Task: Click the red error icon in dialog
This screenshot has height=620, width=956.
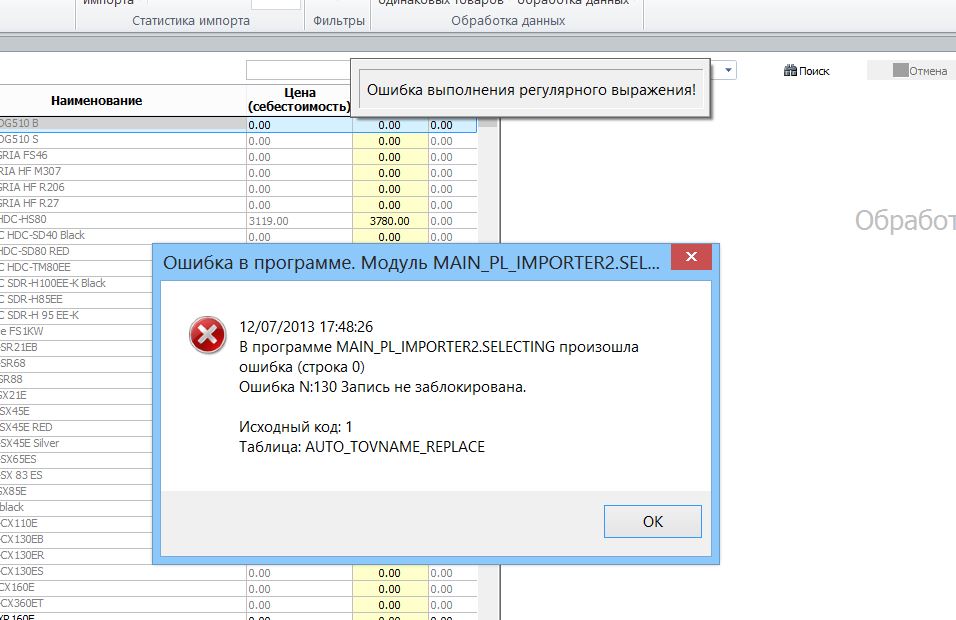Action: point(207,335)
